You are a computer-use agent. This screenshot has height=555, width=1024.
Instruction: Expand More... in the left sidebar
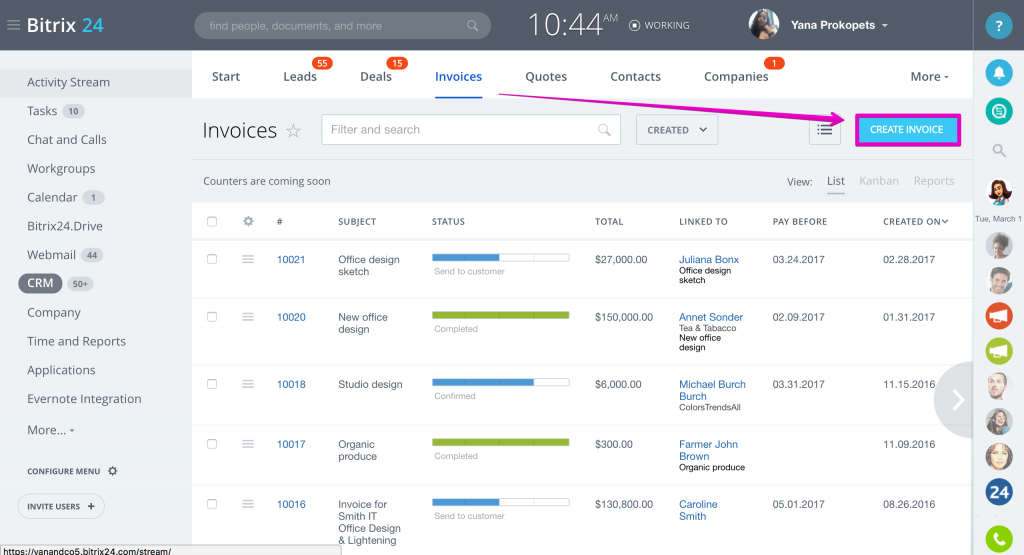coord(50,430)
